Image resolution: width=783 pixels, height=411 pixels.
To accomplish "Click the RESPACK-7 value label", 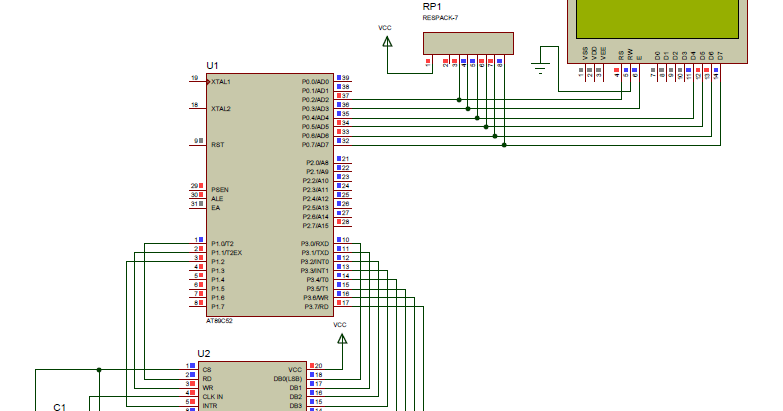I will pos(440,18).
